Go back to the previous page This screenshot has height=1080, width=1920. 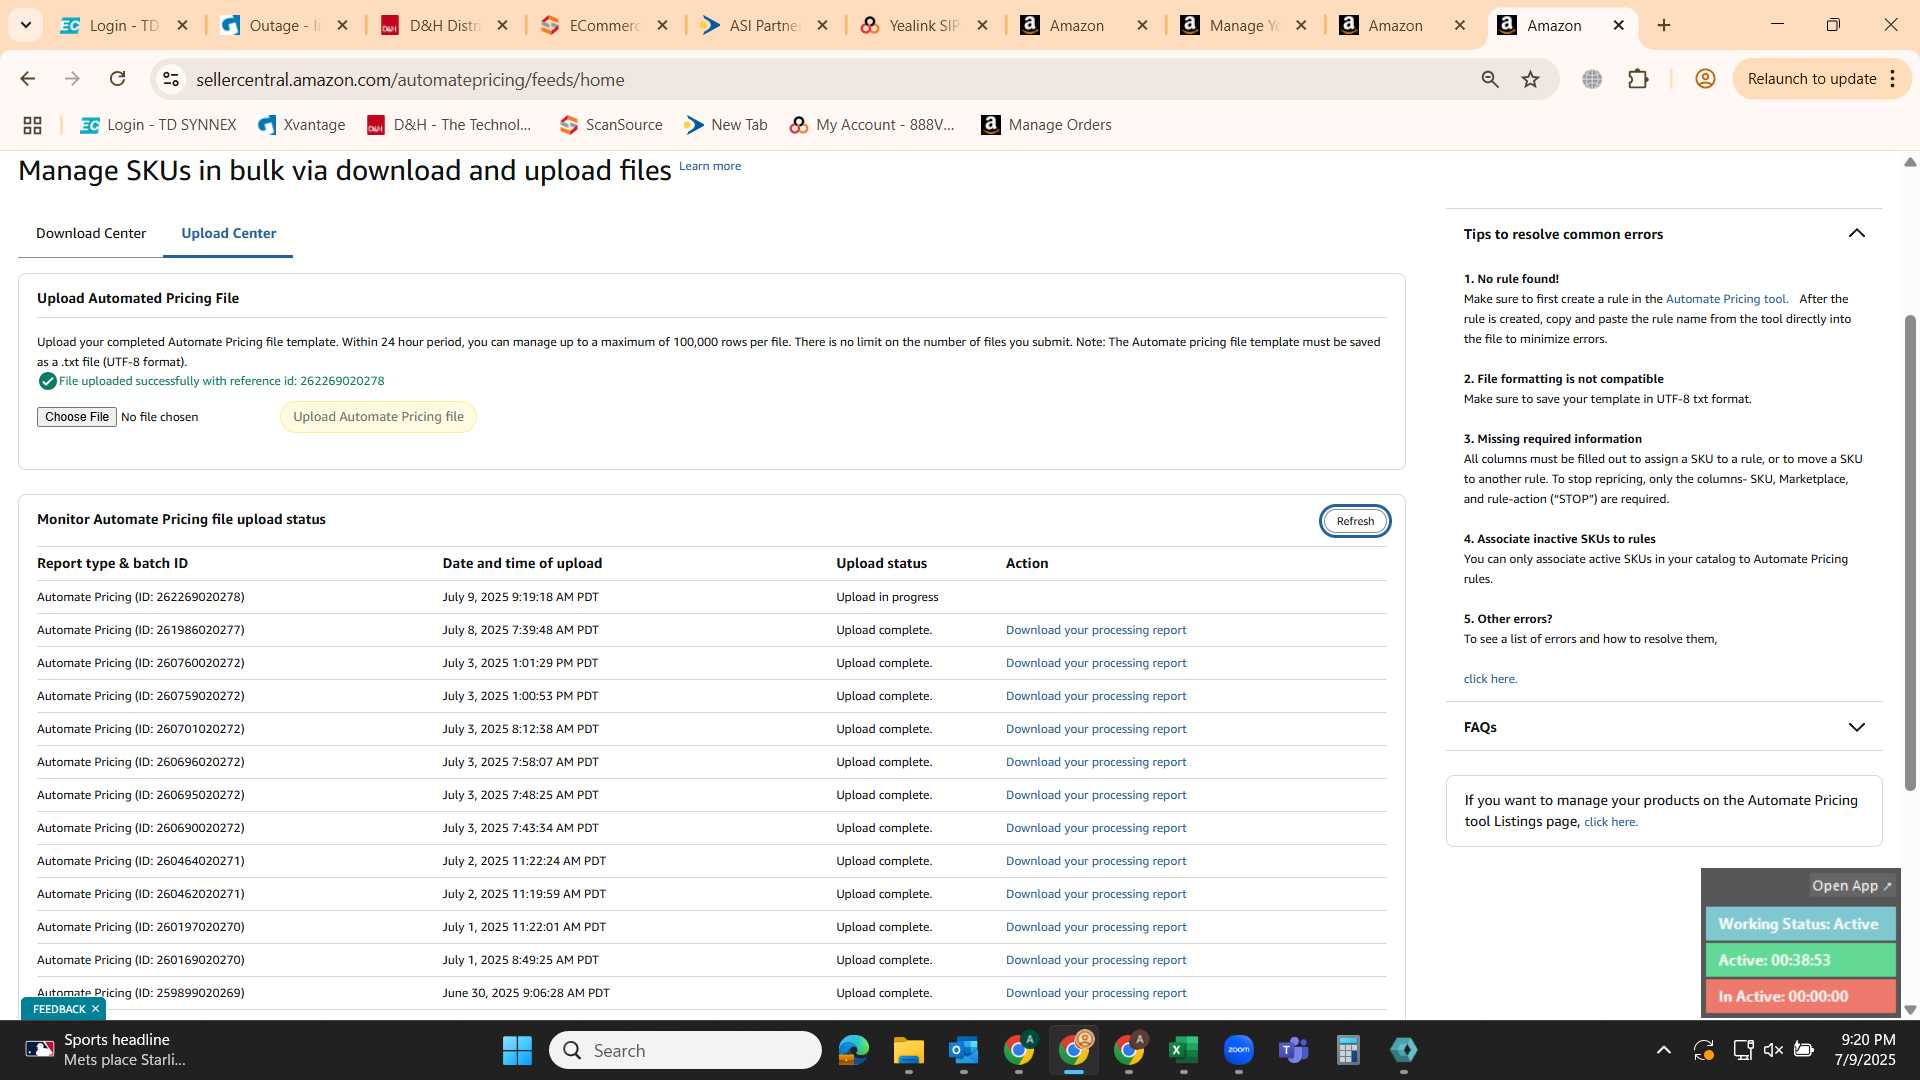28,79
